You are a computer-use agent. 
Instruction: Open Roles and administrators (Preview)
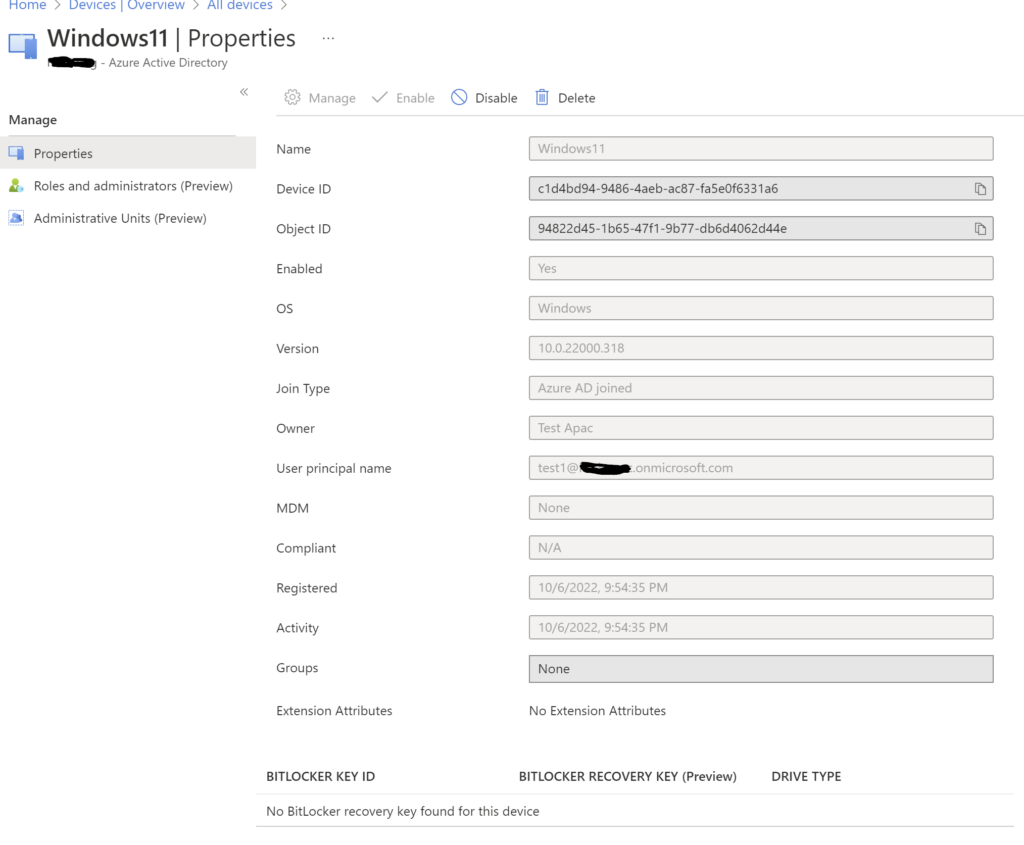pyautogui.click(x=133, y=186)
